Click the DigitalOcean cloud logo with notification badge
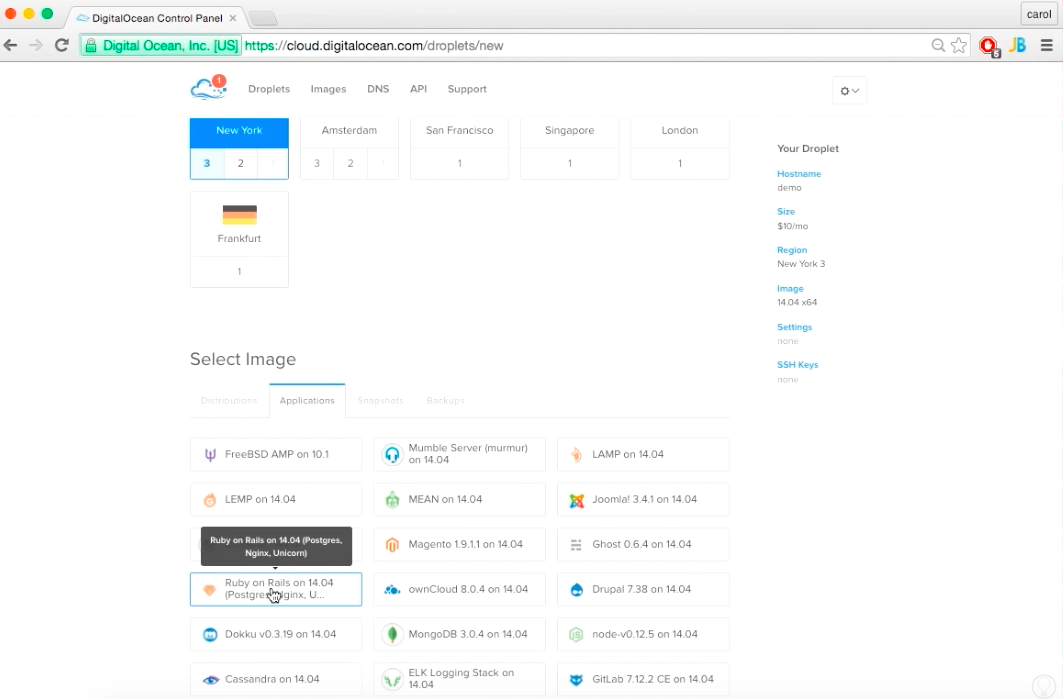Image resolution: width=1063 pixels, height=699 pixels. 208,88
